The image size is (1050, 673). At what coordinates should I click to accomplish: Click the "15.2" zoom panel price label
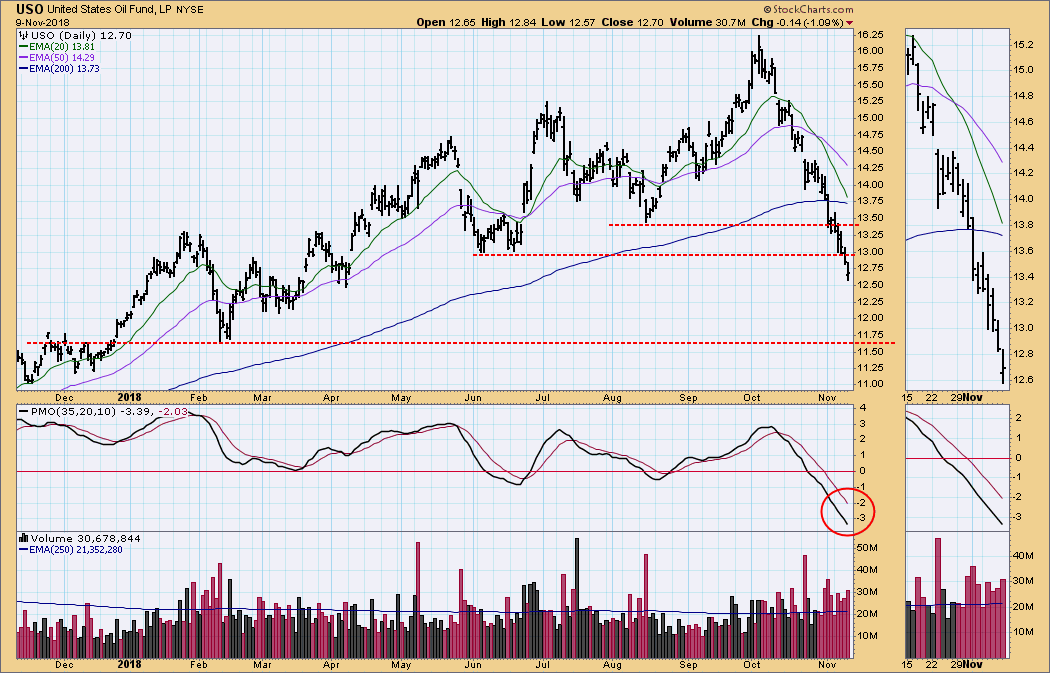[x=1022, y=44]
